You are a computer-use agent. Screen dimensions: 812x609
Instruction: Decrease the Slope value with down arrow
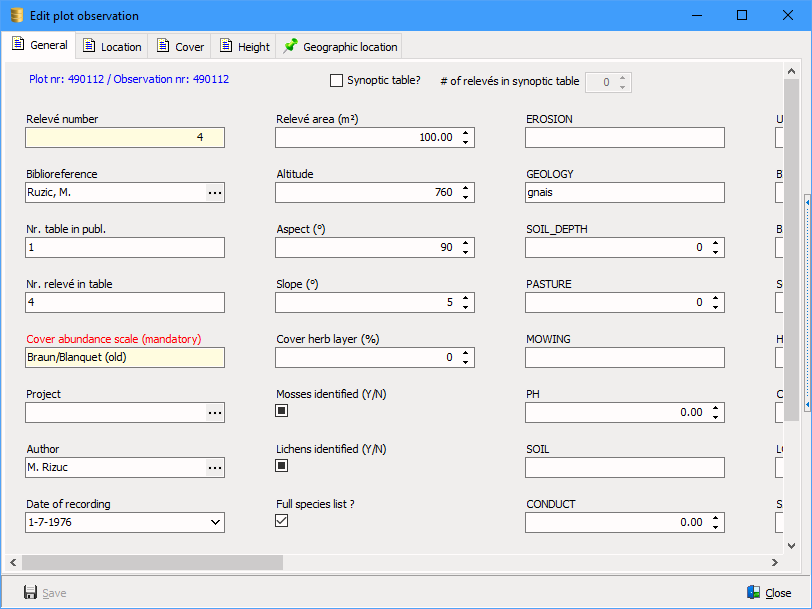point(466,307)
